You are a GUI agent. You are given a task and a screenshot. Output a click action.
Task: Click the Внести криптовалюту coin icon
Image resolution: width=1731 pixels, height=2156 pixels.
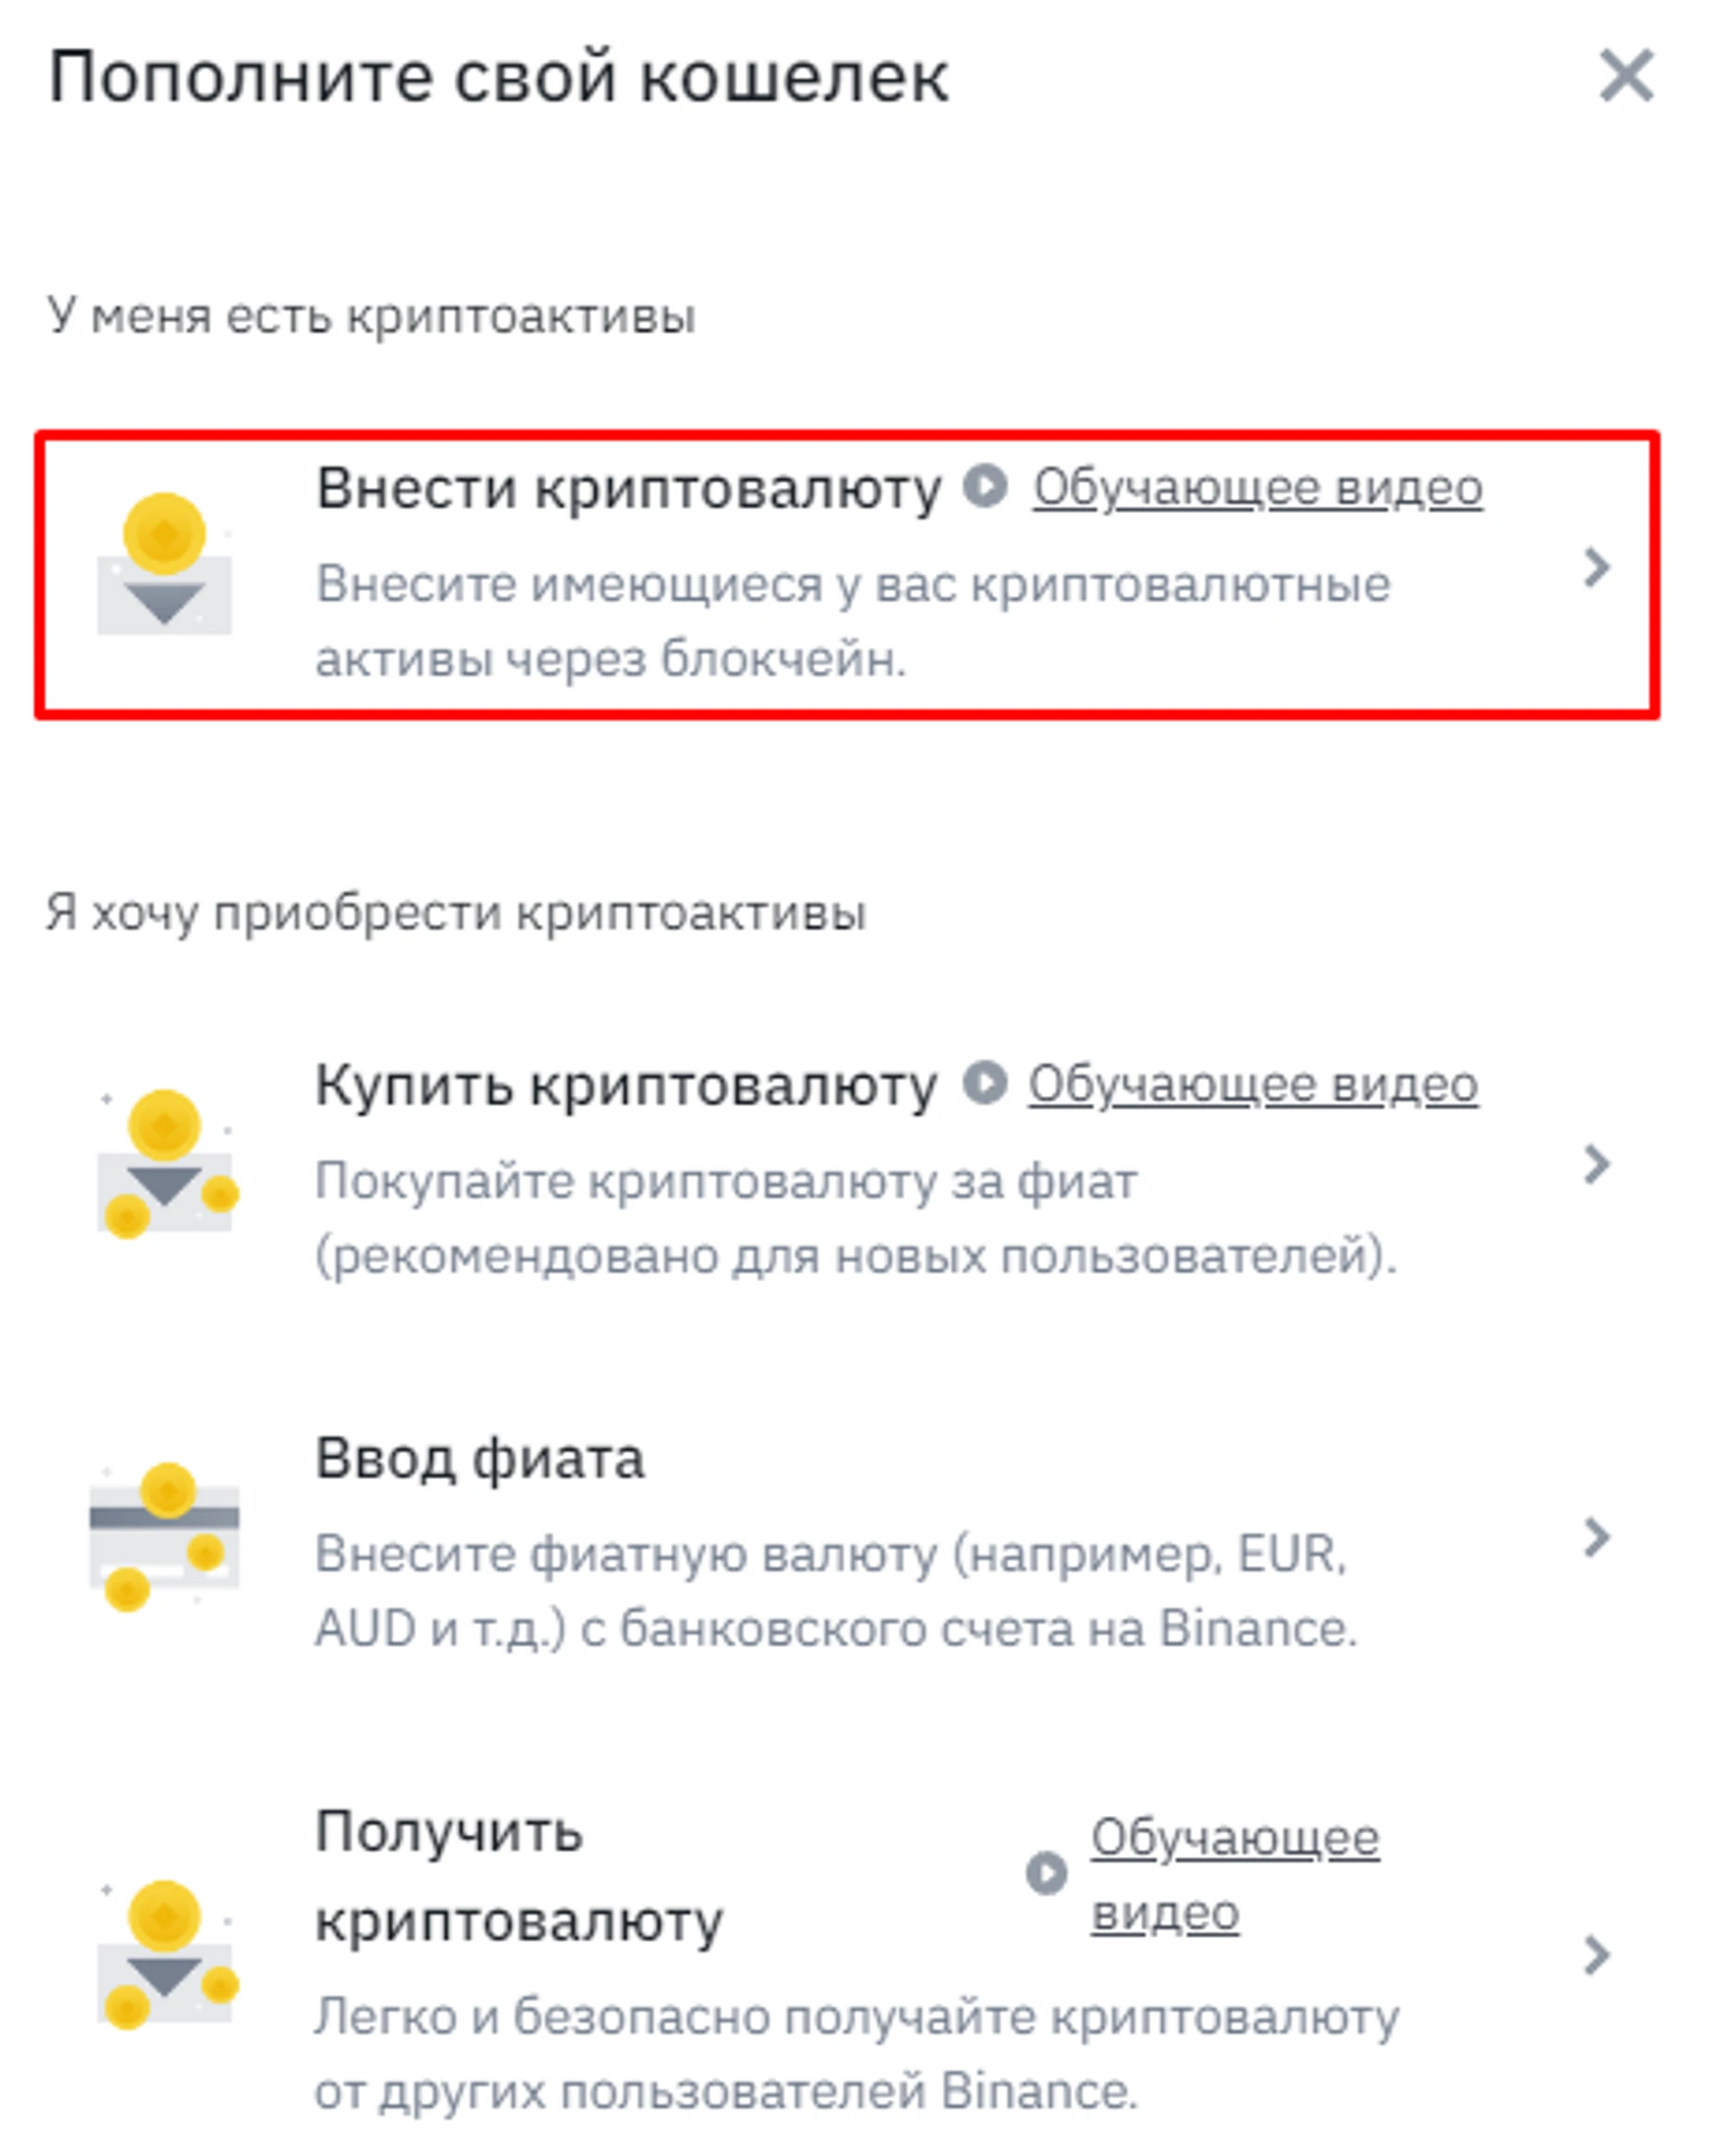click(164, 564)
